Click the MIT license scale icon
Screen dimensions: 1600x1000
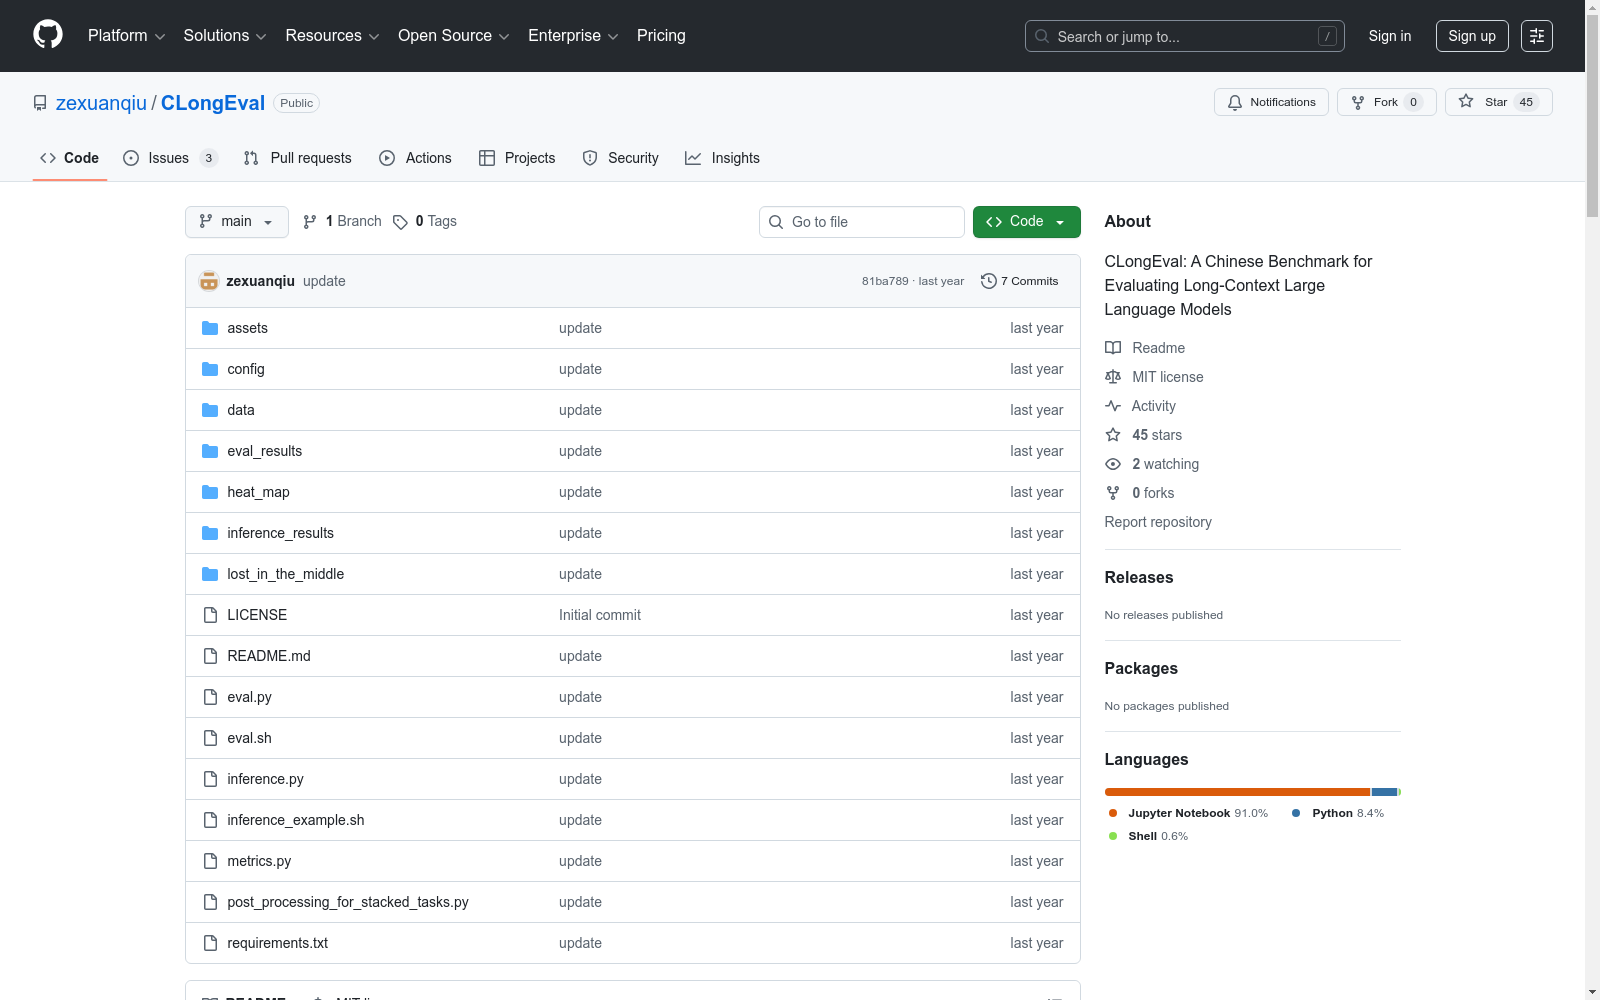click(x=1113, y=377)
